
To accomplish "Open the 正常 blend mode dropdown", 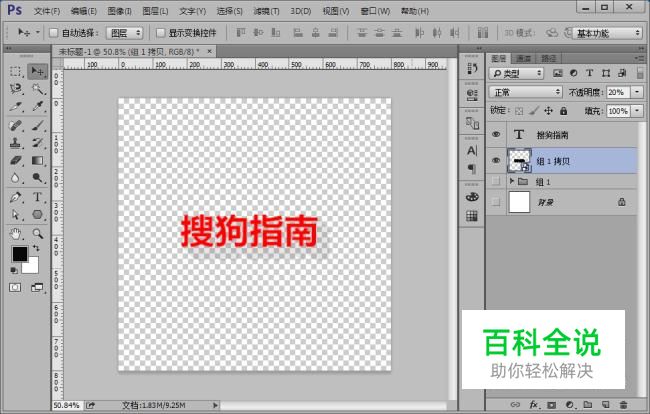I will pyautogui.click(x=525, y=92).
